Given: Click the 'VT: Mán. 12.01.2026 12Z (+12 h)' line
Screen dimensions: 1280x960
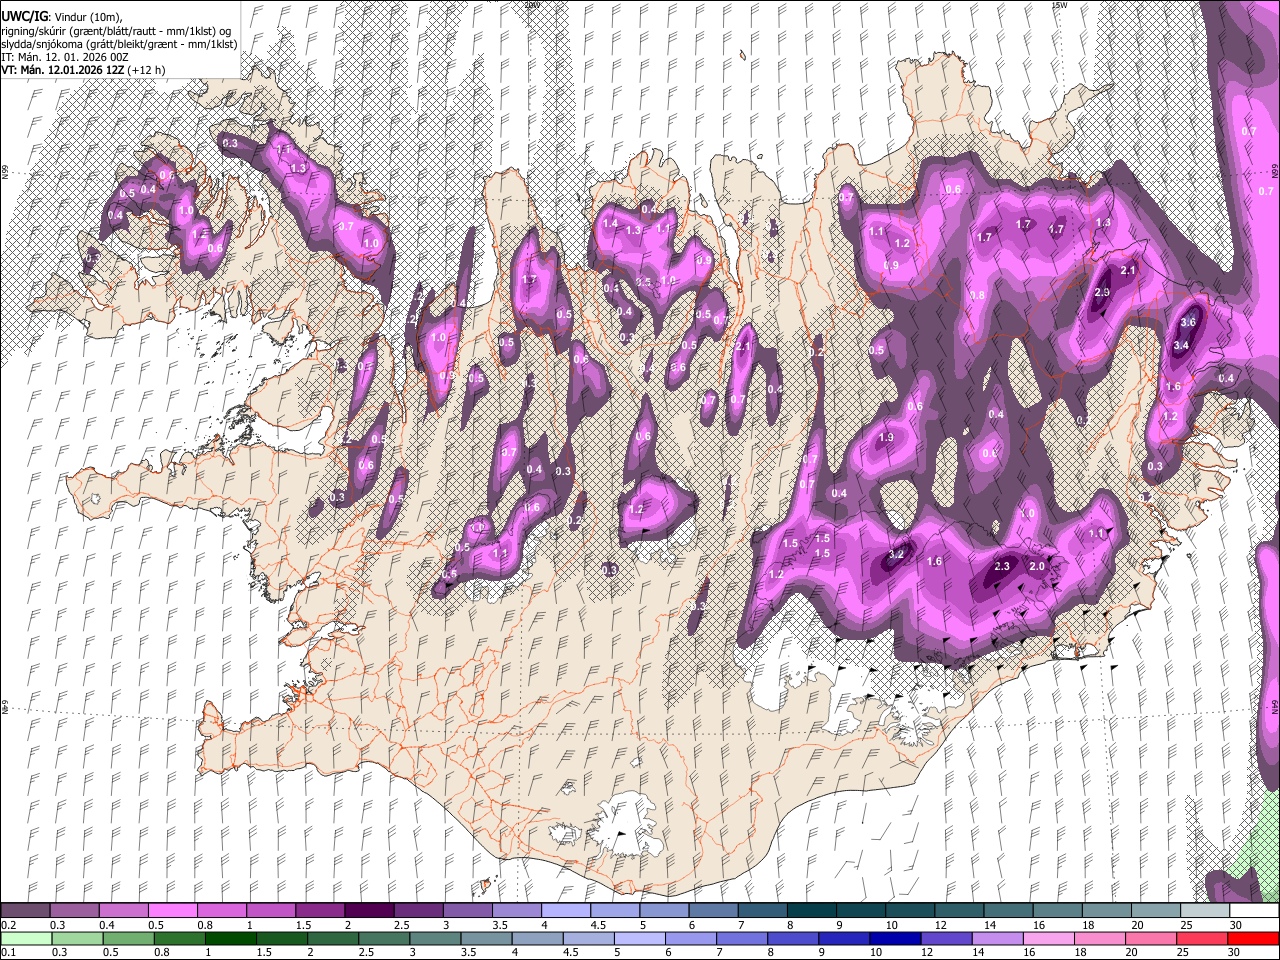Looking at the screenshot, I should pyautogui.click(x=84, y=70).
